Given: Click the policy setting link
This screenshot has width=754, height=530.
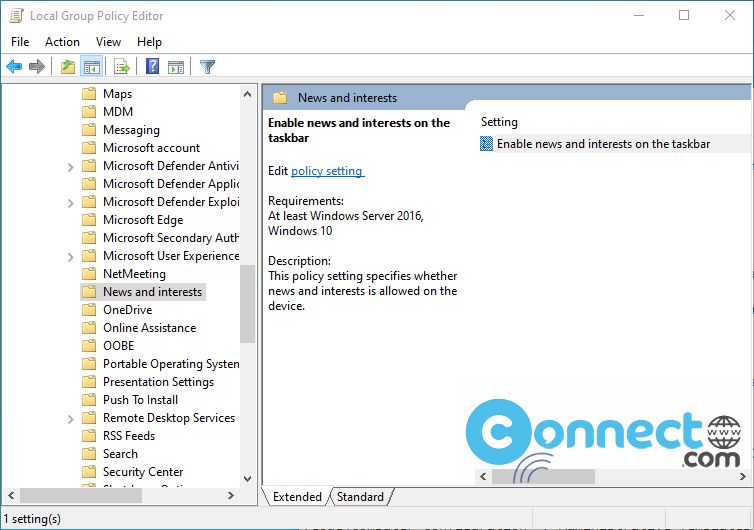Looking at the screenshot, I should 327,171.
